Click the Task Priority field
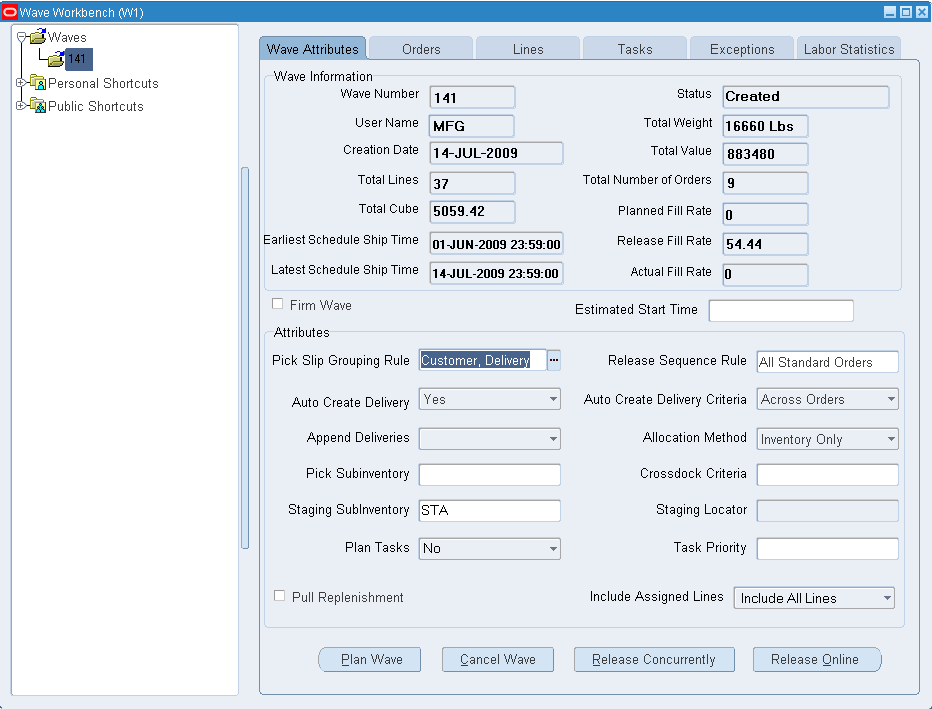This screenshot has width=932, height=709. pos(827,549)
